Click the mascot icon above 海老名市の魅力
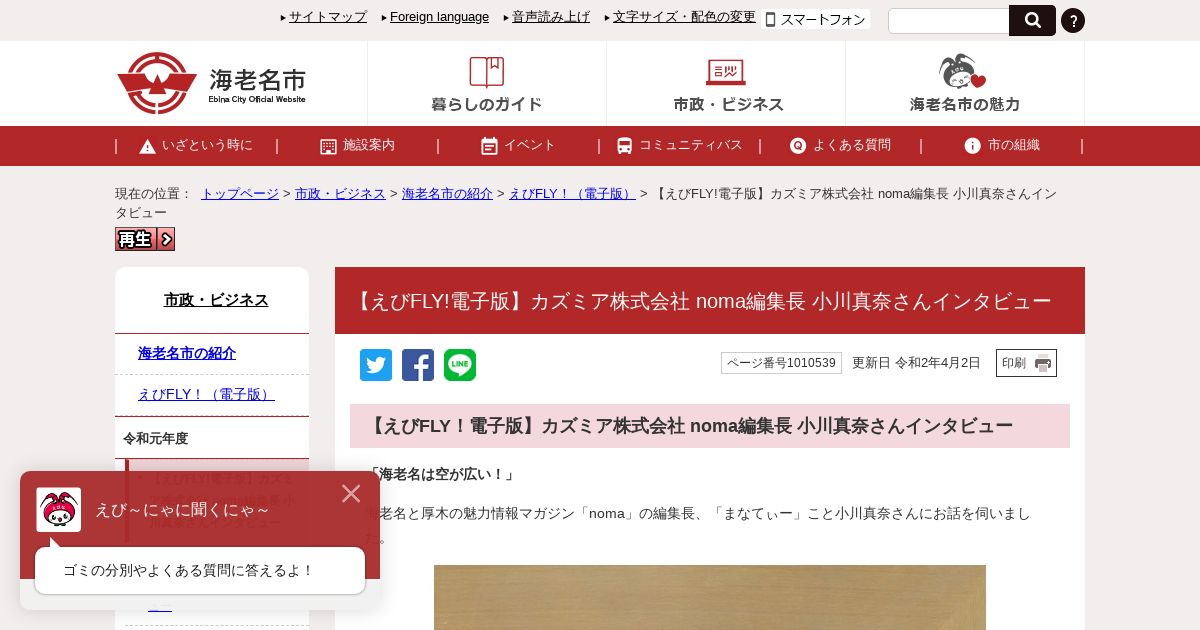The width and height of the screenshot is (1200, 630). (x=962, y=72)
